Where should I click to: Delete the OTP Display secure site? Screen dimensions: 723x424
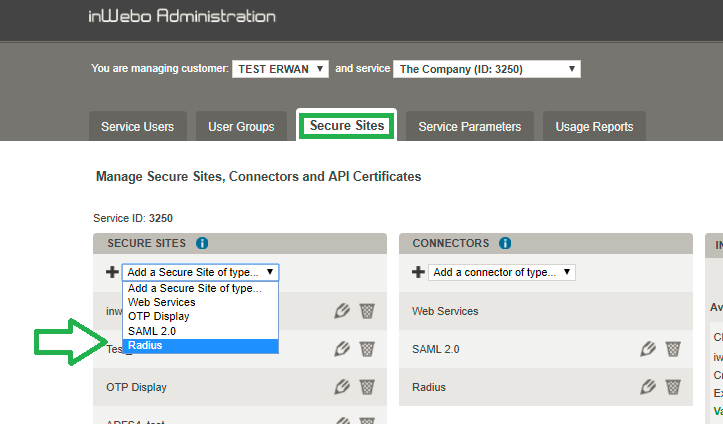(367, 387)
